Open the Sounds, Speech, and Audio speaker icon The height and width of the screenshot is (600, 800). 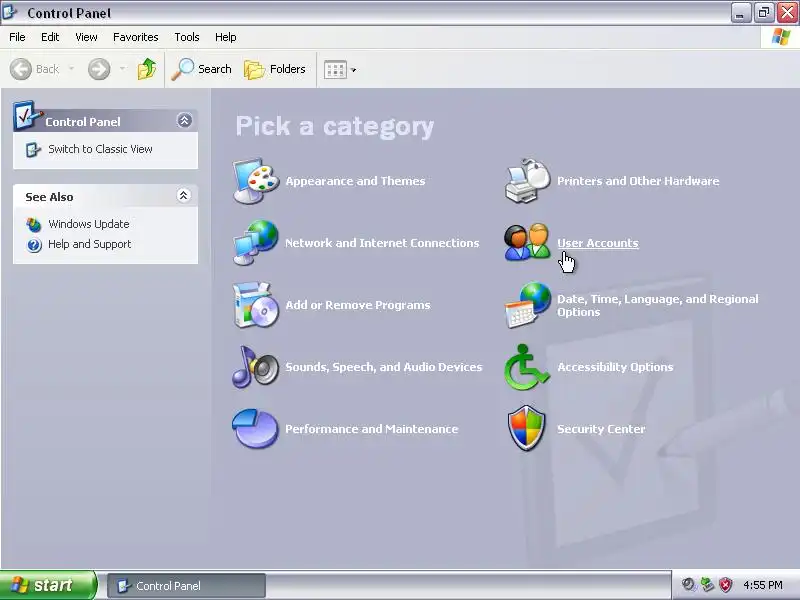click(x=256, y=367)
